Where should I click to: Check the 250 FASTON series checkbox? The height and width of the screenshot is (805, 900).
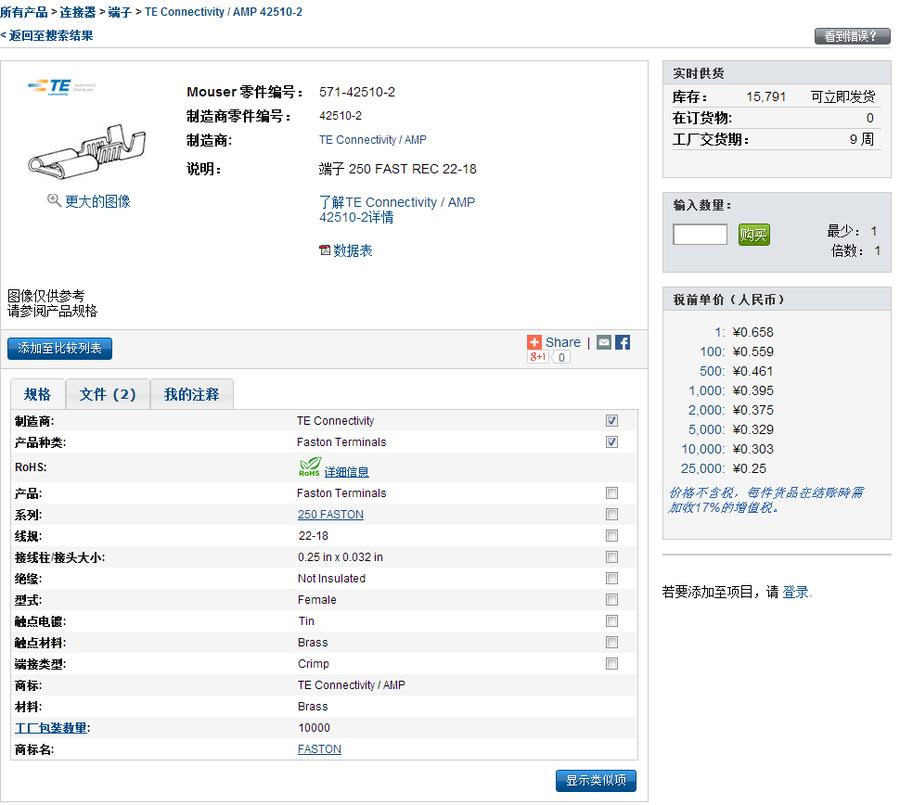coord(612,515)
